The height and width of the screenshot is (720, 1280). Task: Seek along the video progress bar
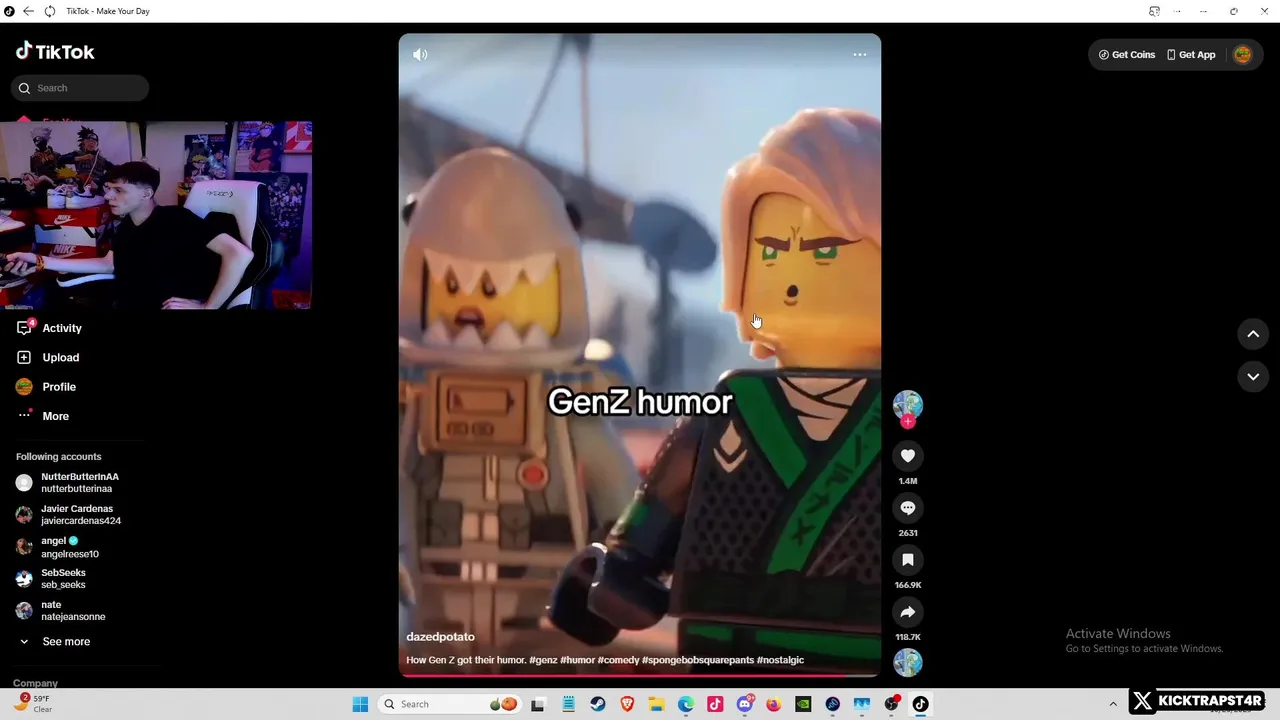(640, 675)
